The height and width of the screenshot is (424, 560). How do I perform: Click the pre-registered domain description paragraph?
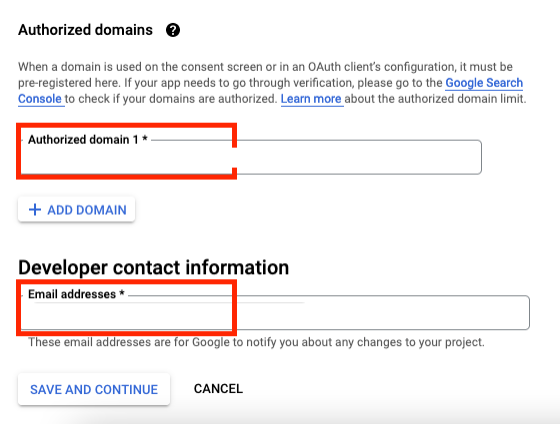[272, 83]
